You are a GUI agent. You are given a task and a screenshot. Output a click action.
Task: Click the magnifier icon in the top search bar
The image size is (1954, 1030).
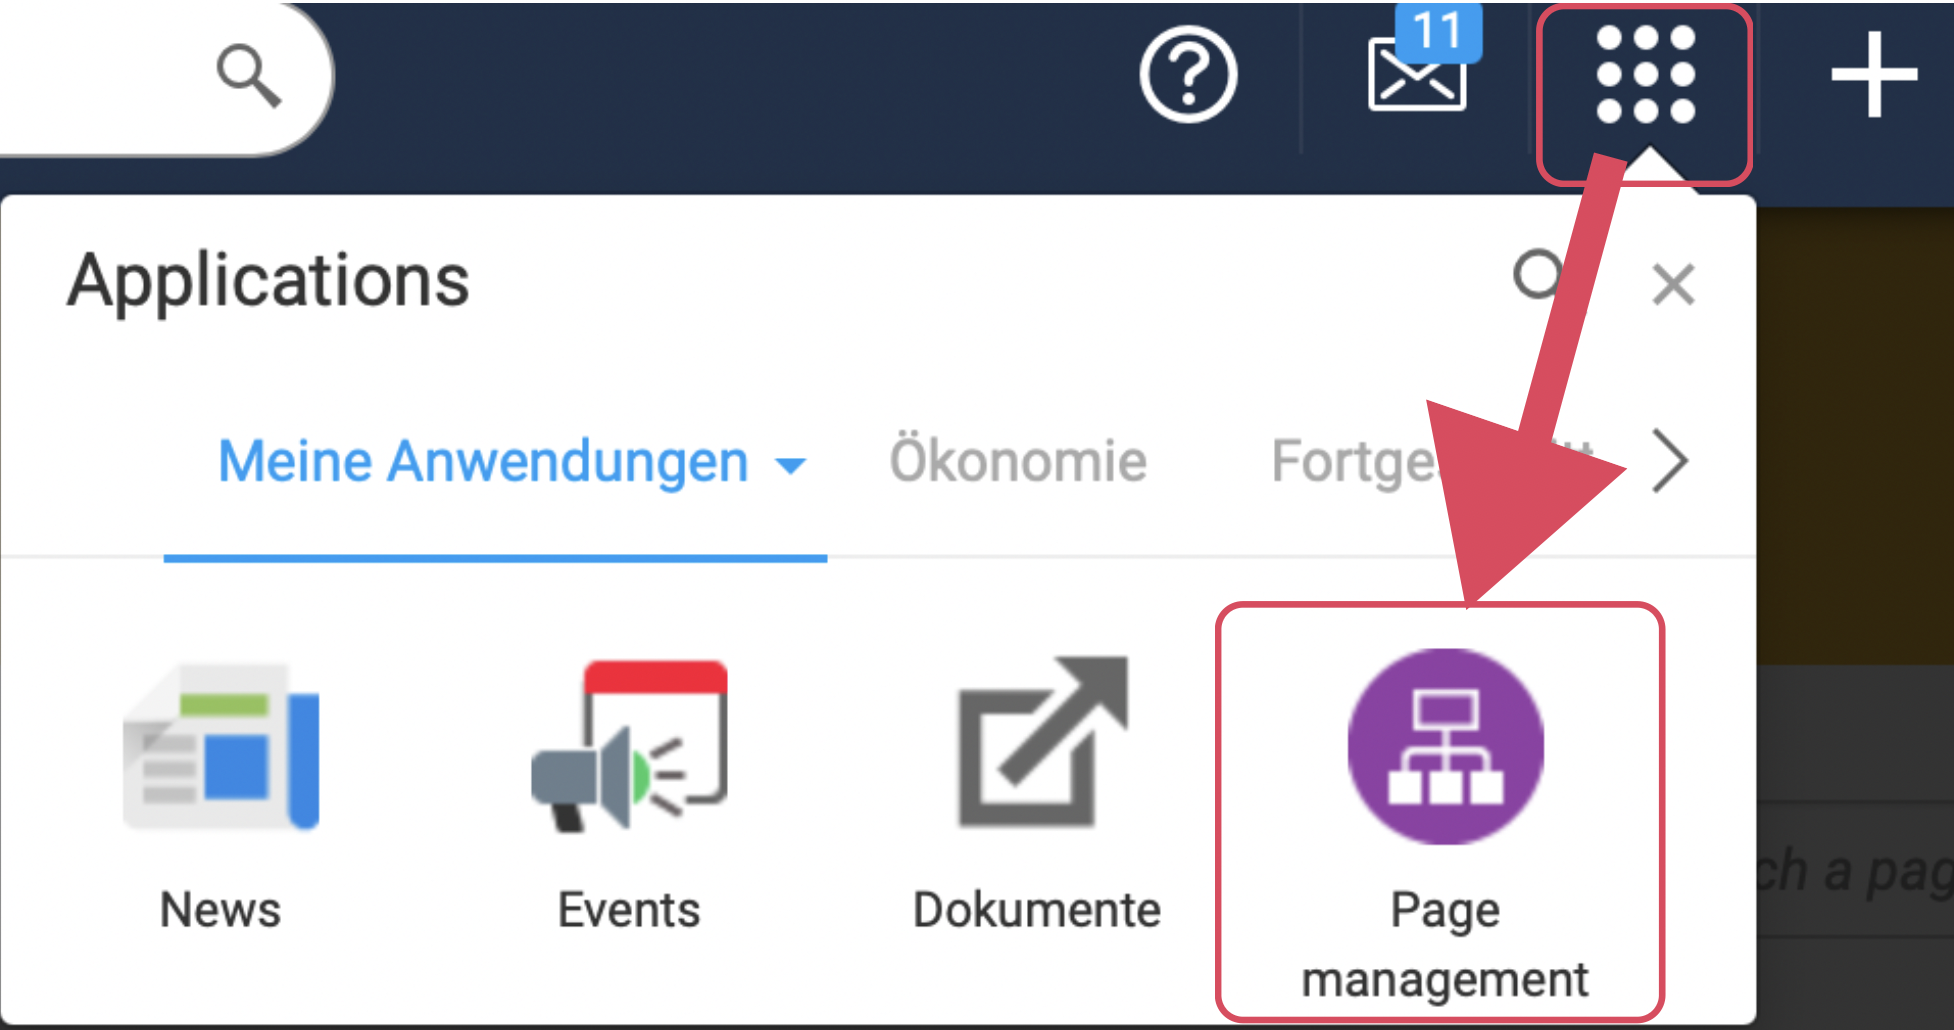pyautogui.click(x=249, y=75)
